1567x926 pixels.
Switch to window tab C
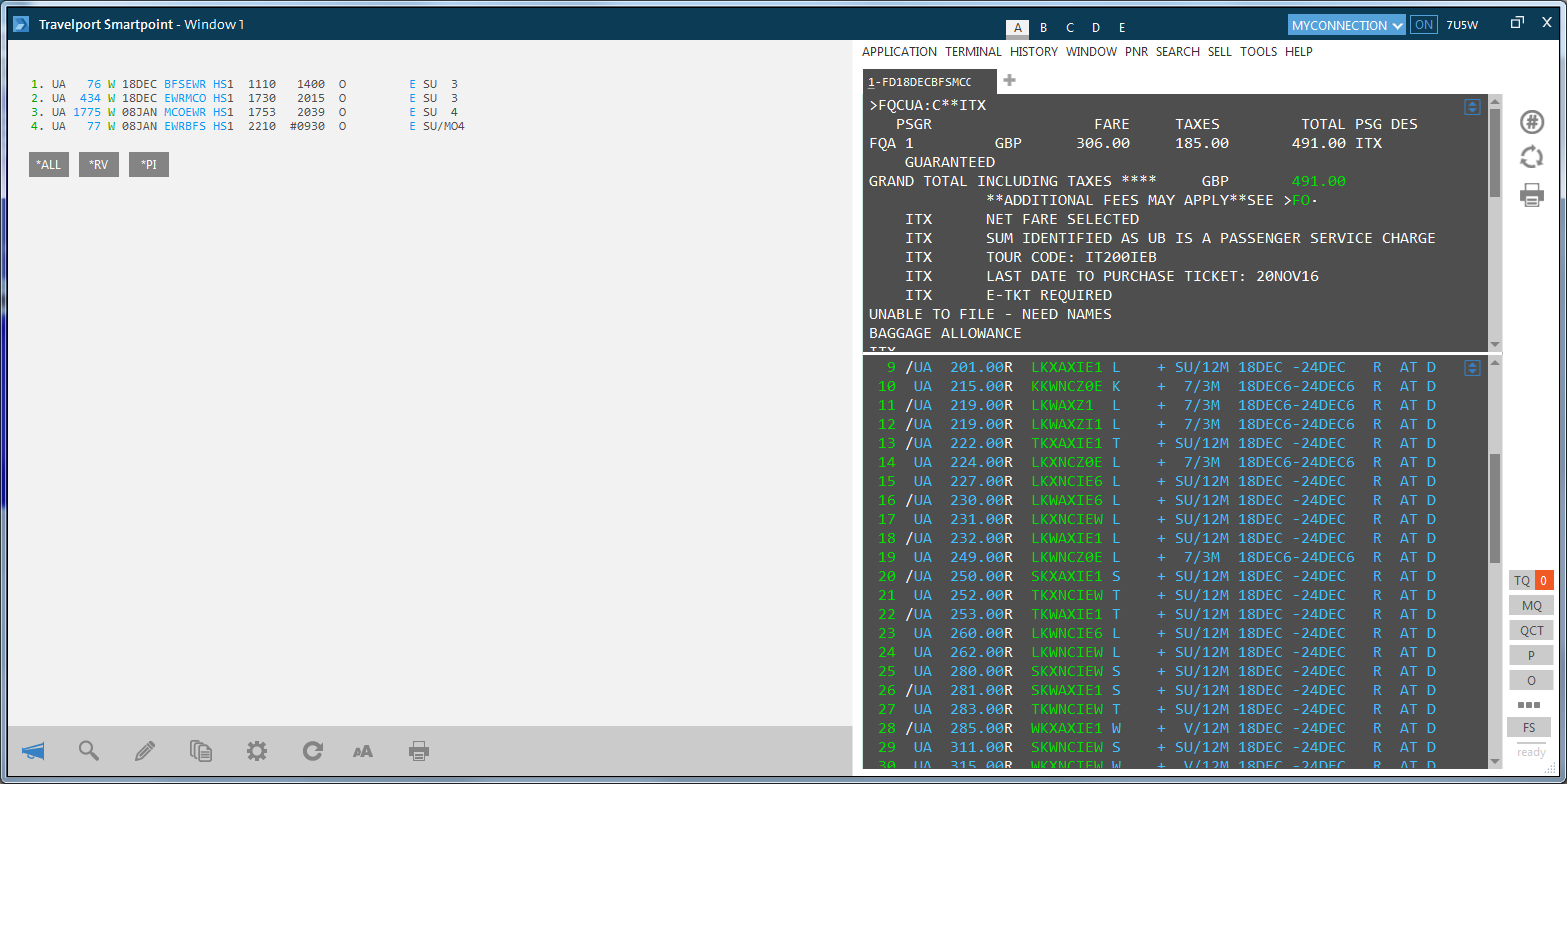[x=1070, y=28]
